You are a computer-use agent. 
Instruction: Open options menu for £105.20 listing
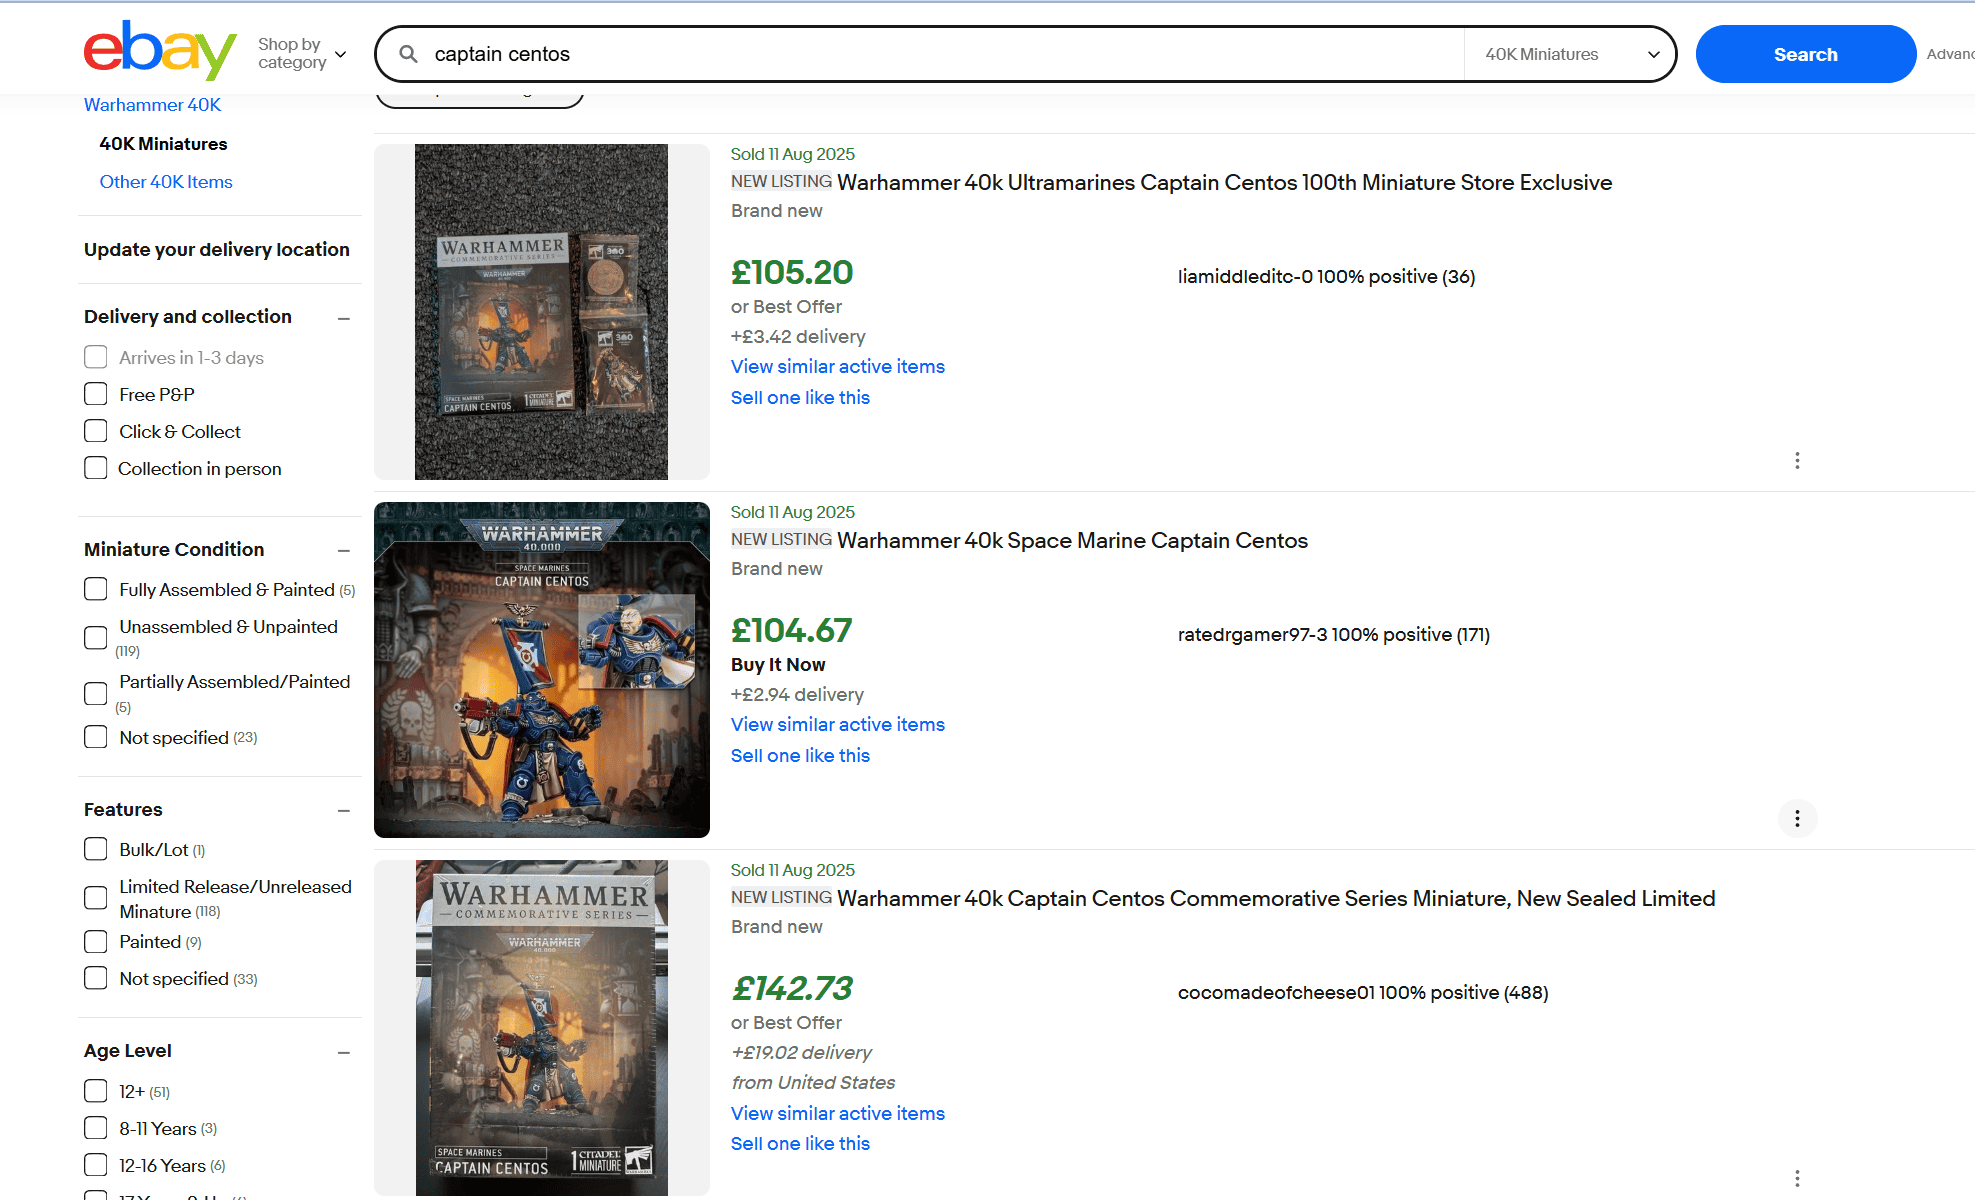(x=1797, y=460)
